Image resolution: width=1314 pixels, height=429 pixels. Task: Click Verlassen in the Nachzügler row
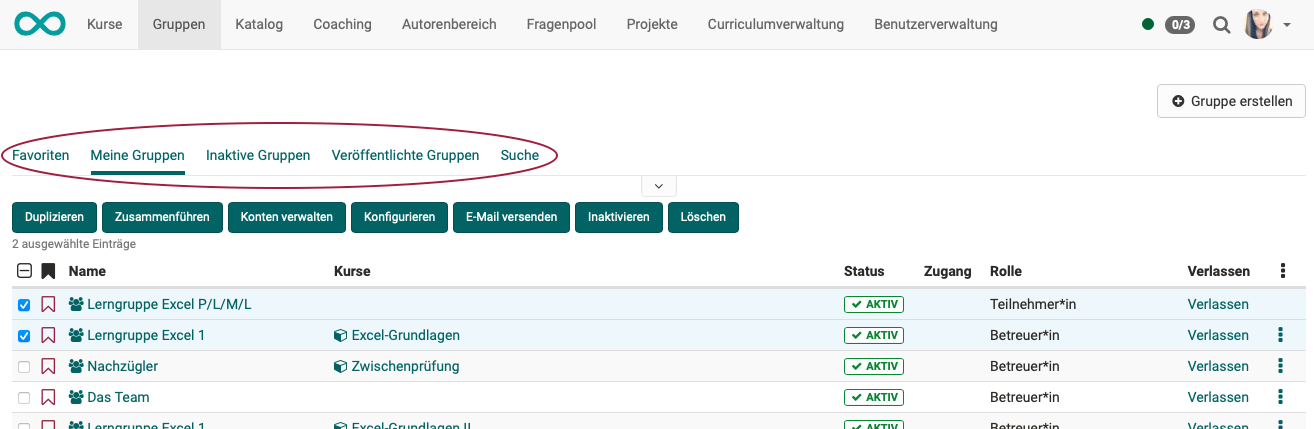1218,366
